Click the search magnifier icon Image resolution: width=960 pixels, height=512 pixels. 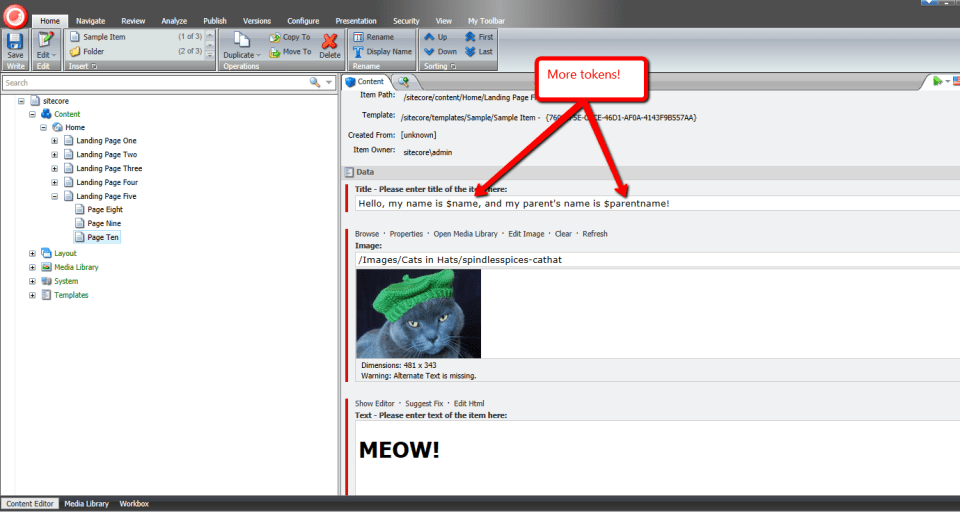pyautogui.click(x=315, y=82)
